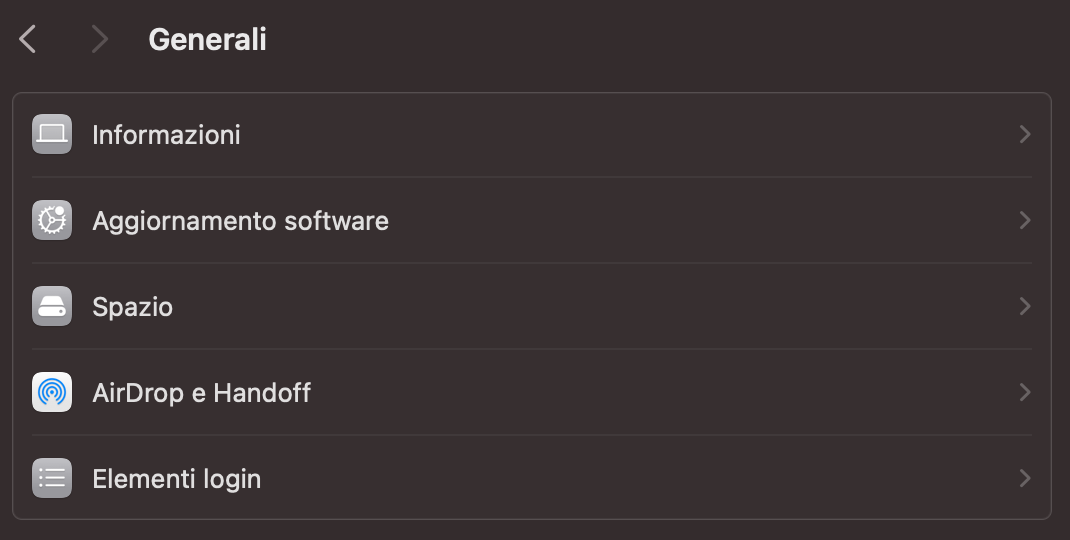Click the disk drive icon for Spazio
Screen dimensions: 1070x540
(x=52, y=306)
